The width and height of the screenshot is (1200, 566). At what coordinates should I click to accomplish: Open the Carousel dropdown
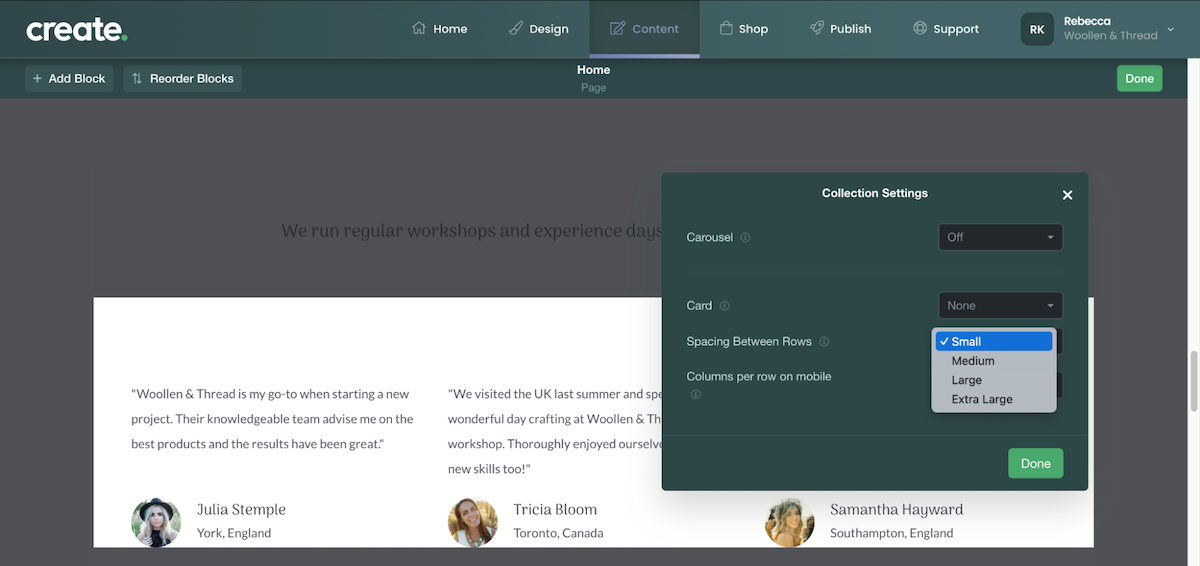click(1000, 237)
